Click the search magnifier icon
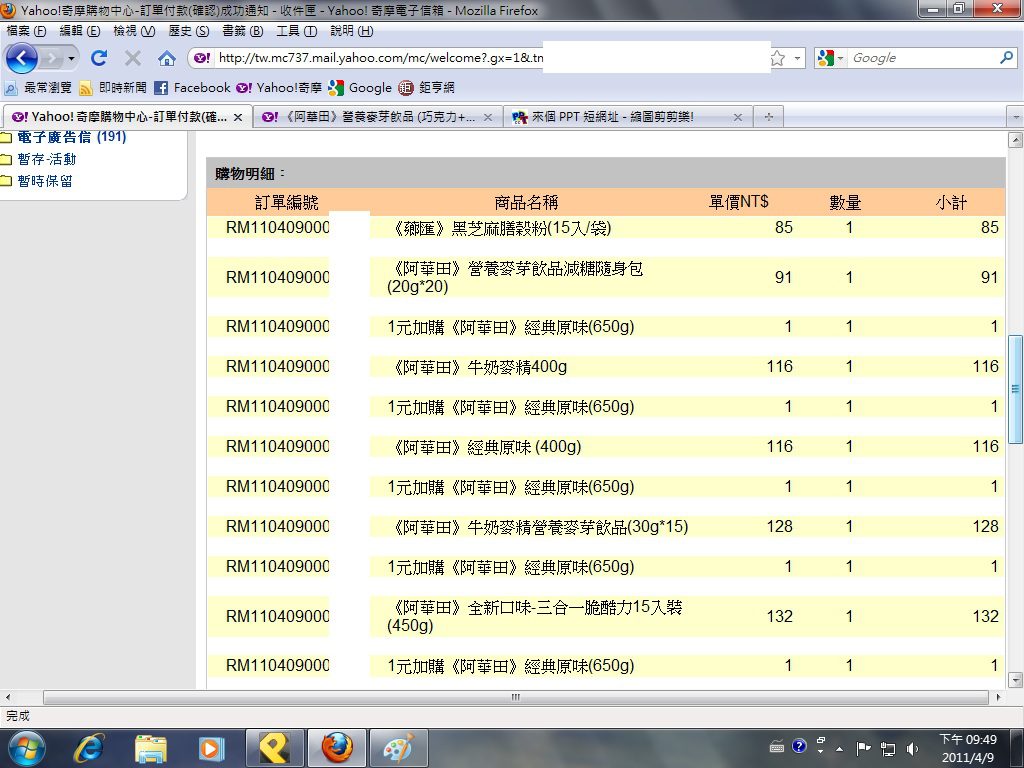Screen dimensions: 1024x768 pyautogui.click(x=1006, y=58)
